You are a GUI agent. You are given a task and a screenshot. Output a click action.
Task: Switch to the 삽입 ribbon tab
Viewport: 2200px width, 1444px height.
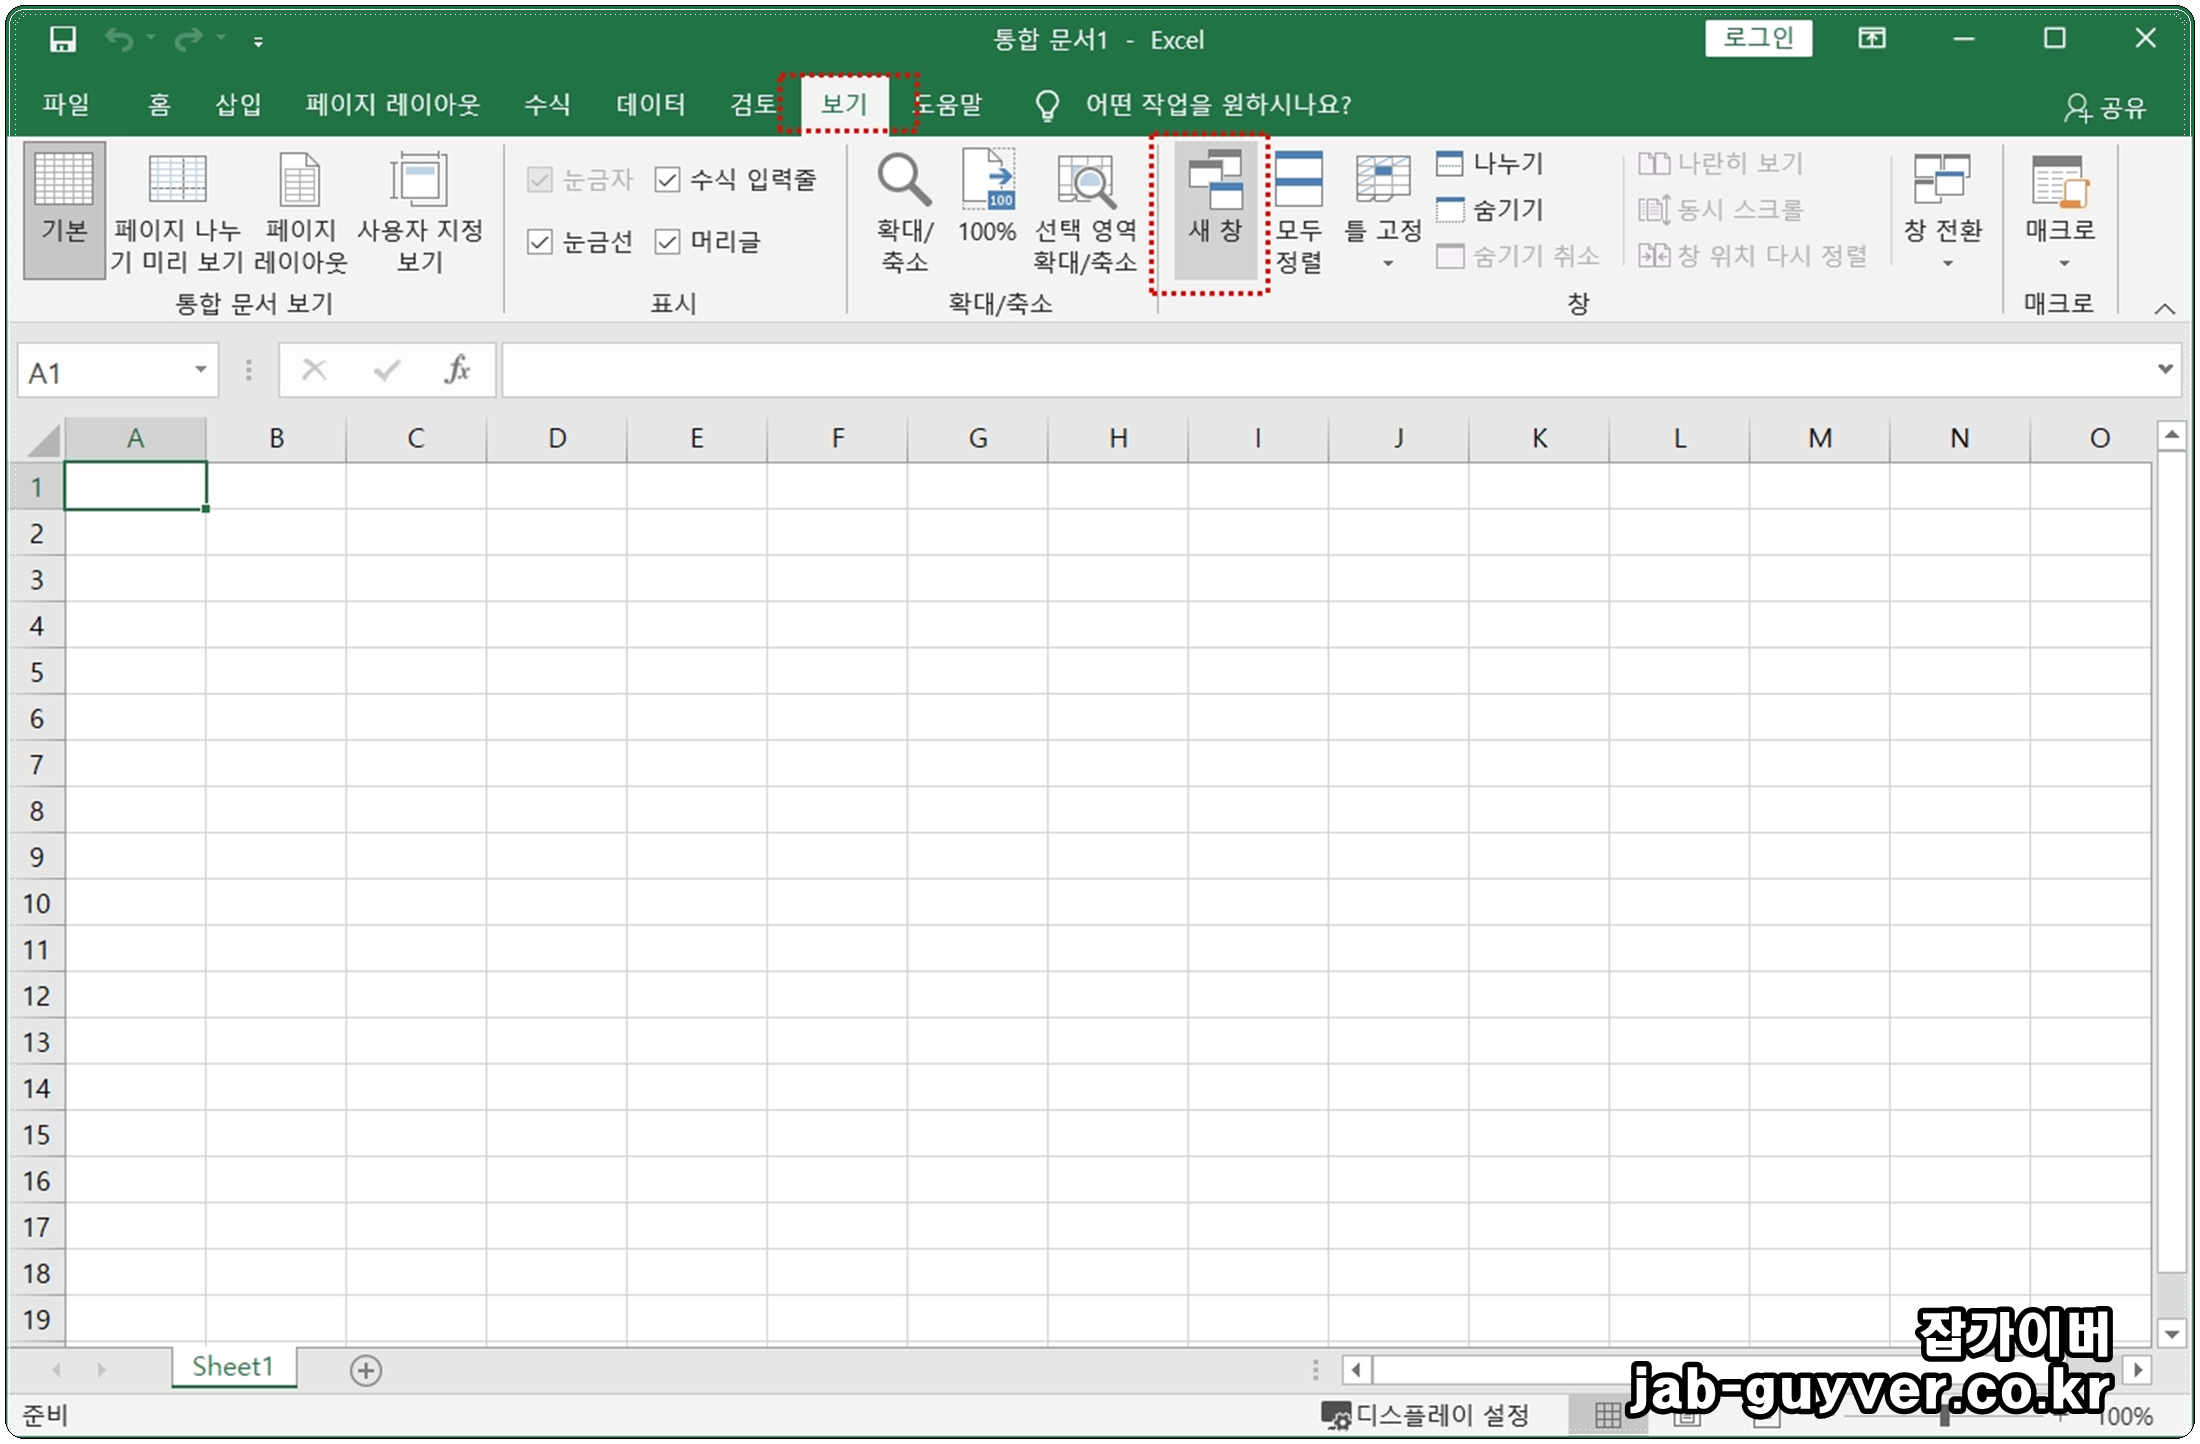point(238,105)
